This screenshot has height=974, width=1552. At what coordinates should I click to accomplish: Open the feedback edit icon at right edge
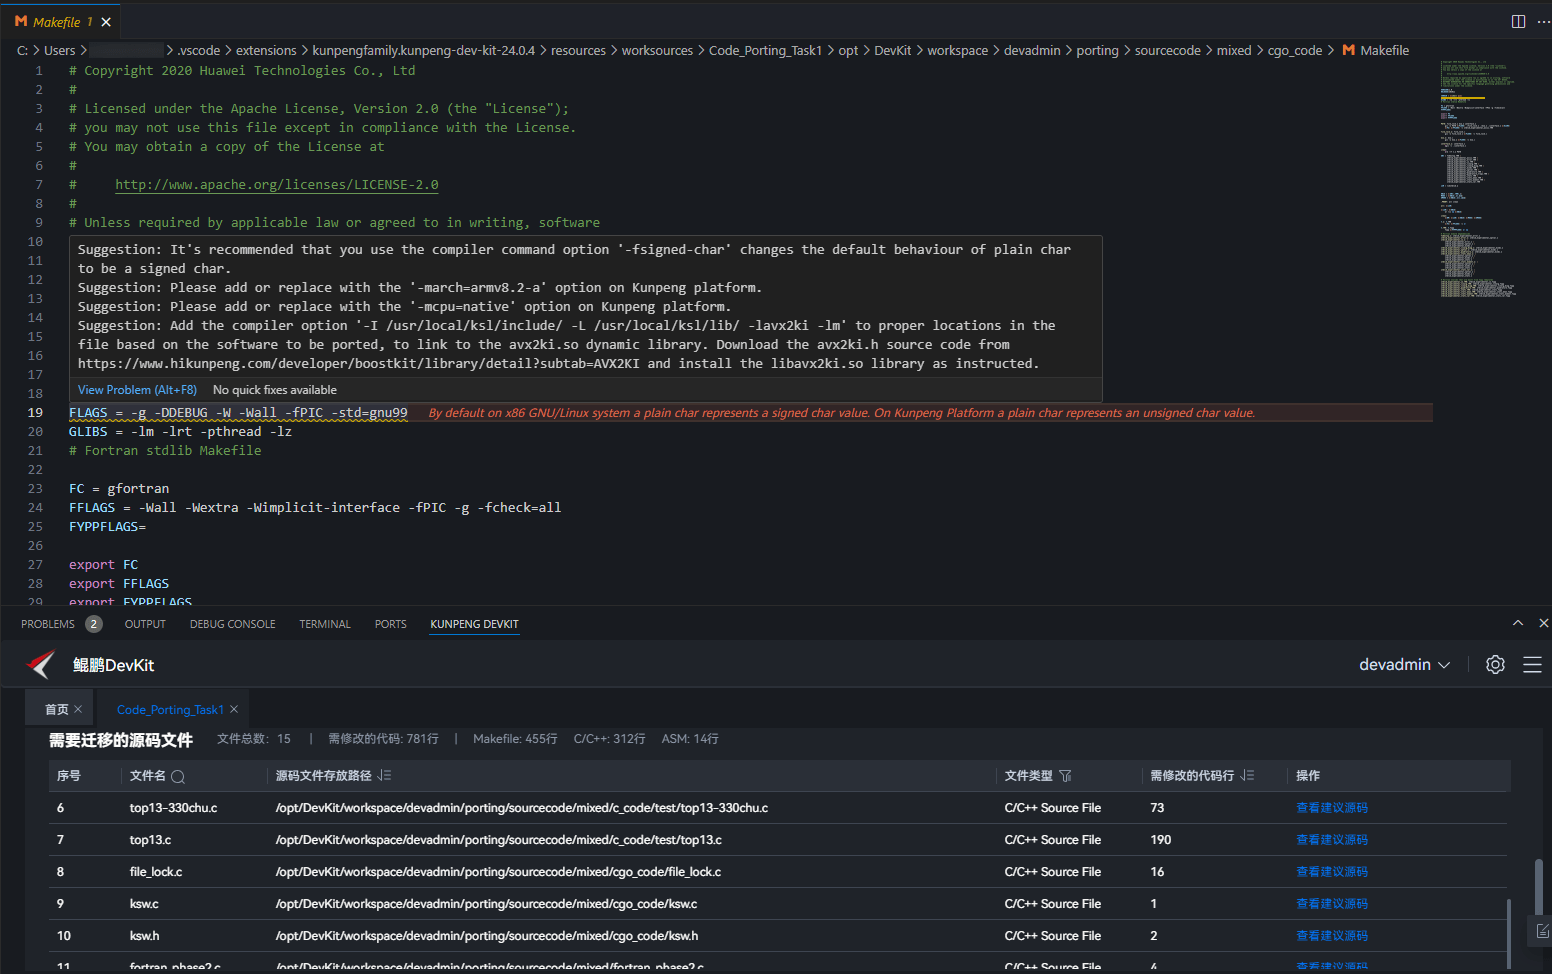tap(1542, 931)
